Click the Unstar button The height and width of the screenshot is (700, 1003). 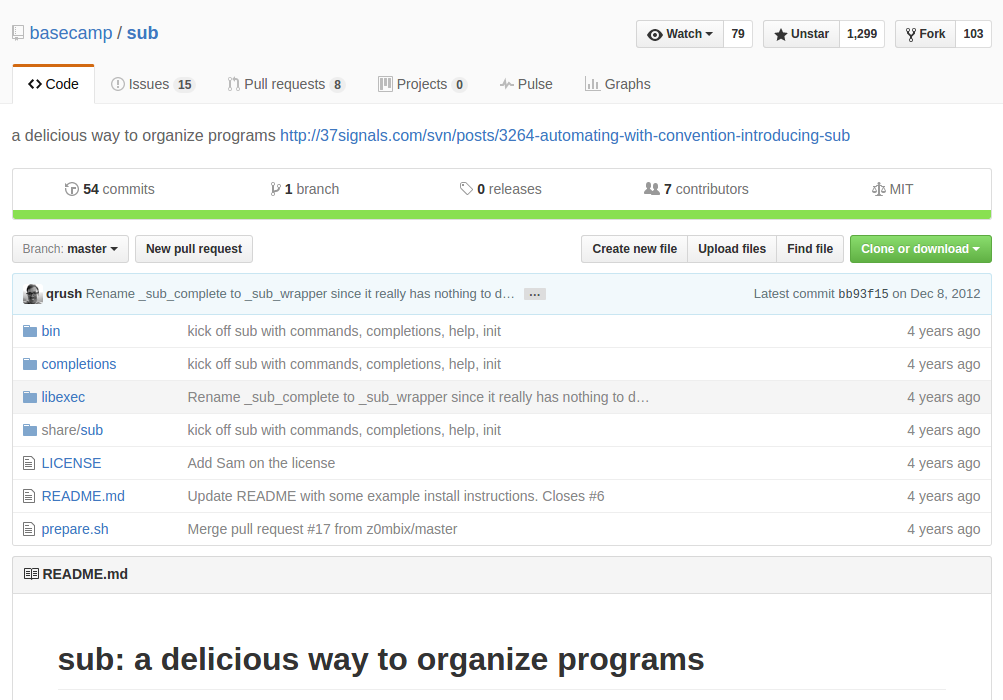[x=801, y=34]
